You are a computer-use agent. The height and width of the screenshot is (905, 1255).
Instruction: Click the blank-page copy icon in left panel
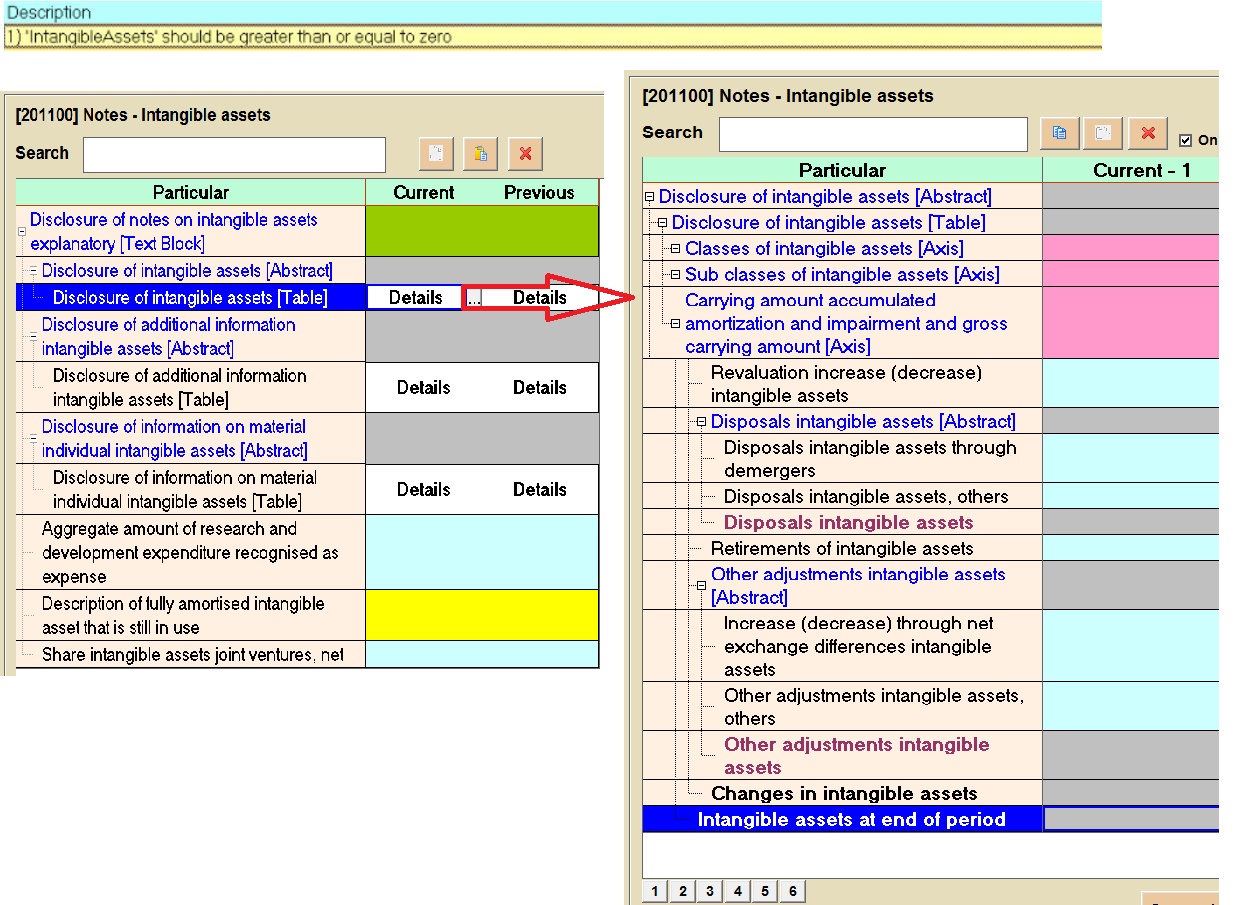point(436,154)
